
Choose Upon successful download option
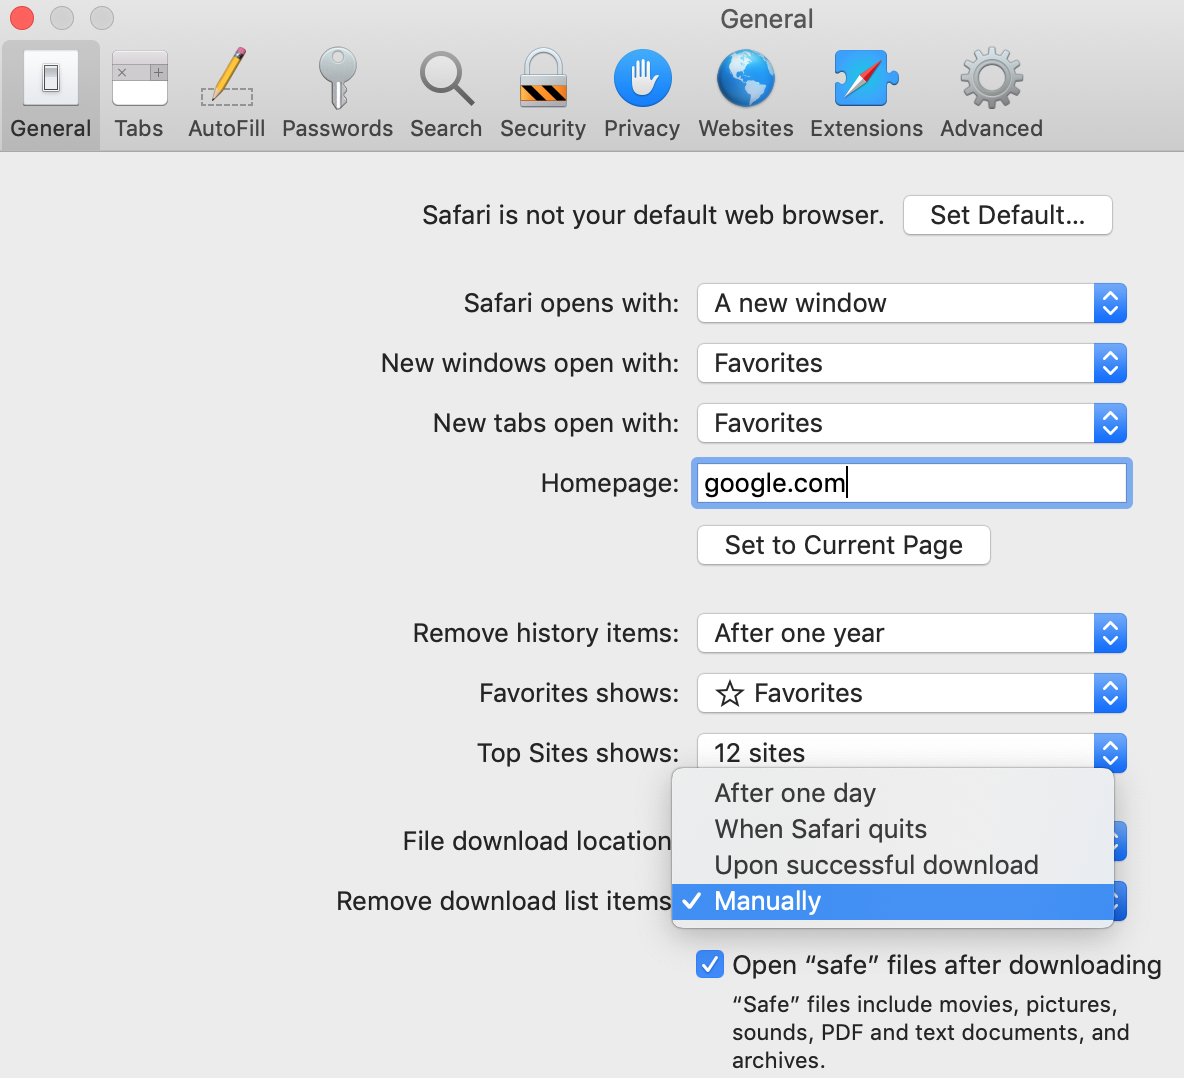pyautogui.click(x=893, y=865)
